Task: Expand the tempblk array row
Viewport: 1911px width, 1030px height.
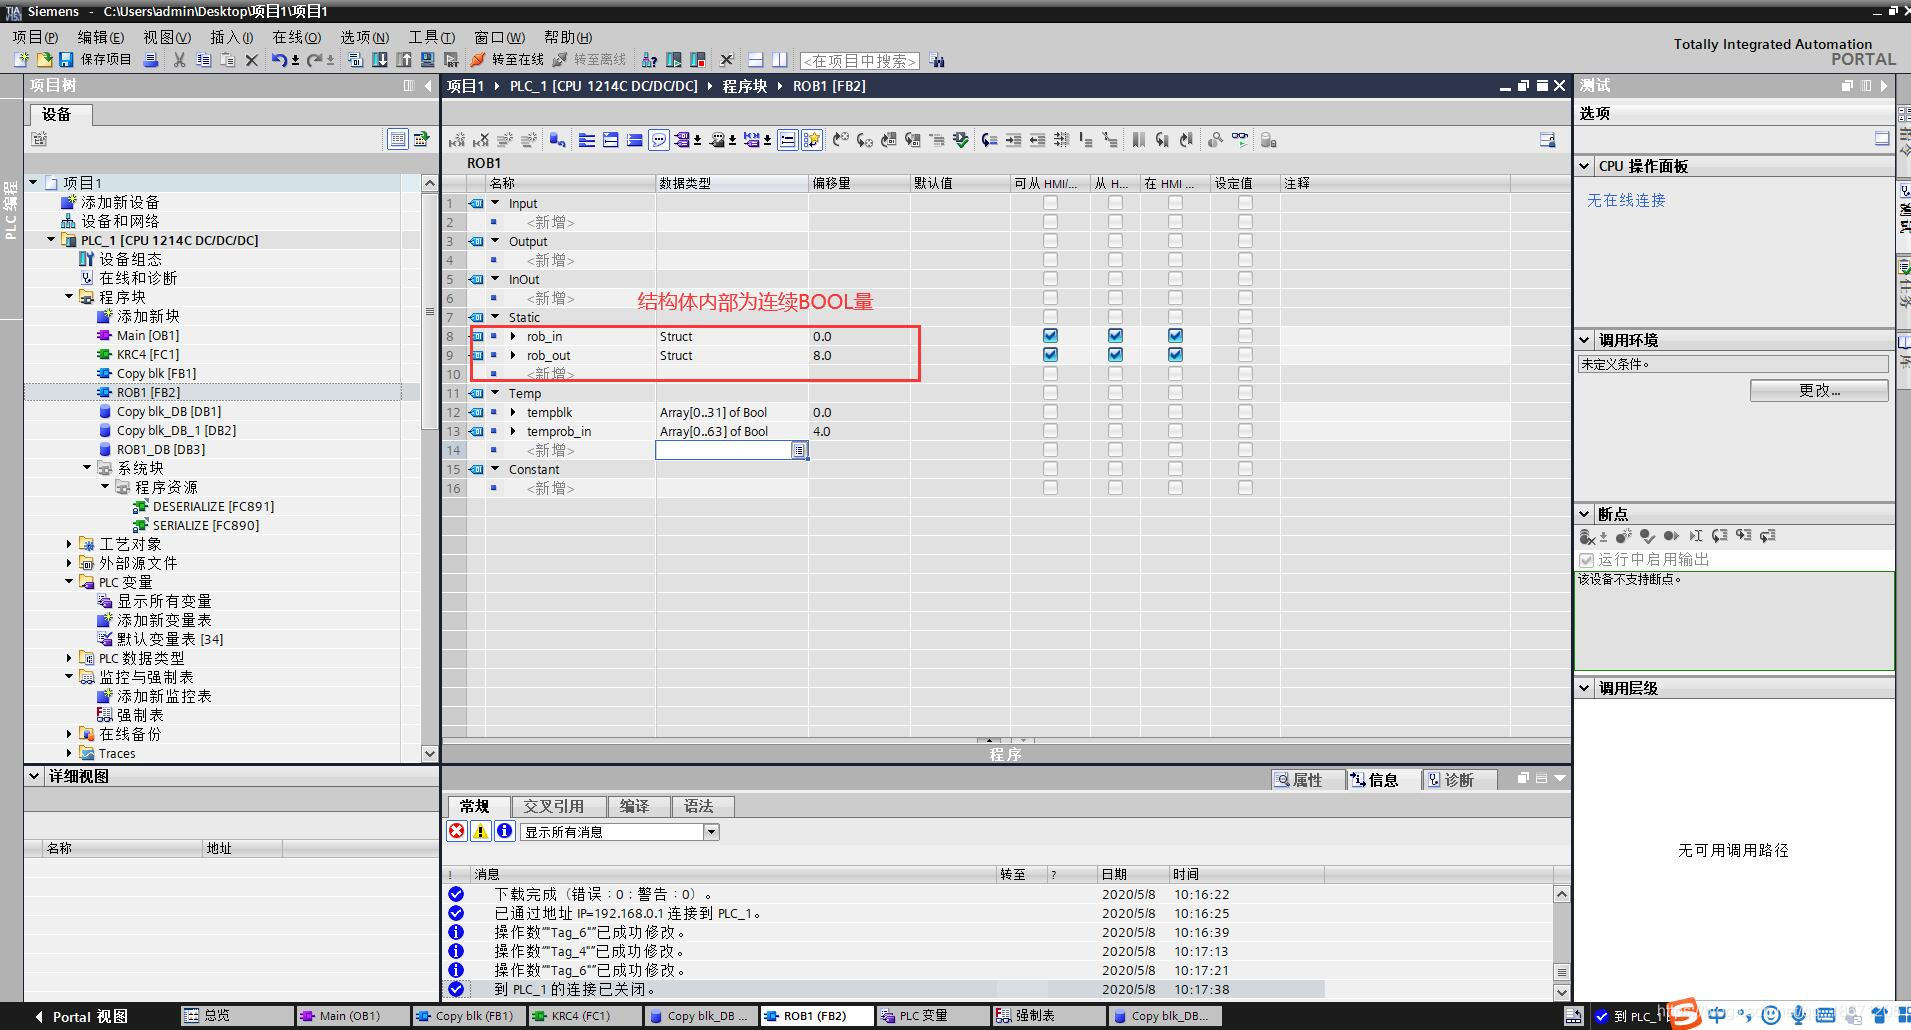Action: pos(513,412)
